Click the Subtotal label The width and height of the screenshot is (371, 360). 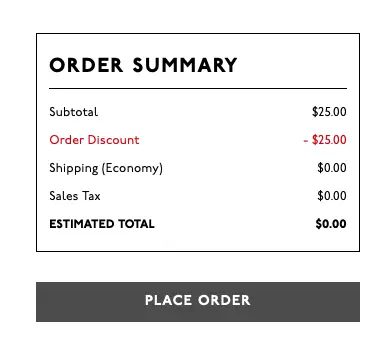coord(74,112)
